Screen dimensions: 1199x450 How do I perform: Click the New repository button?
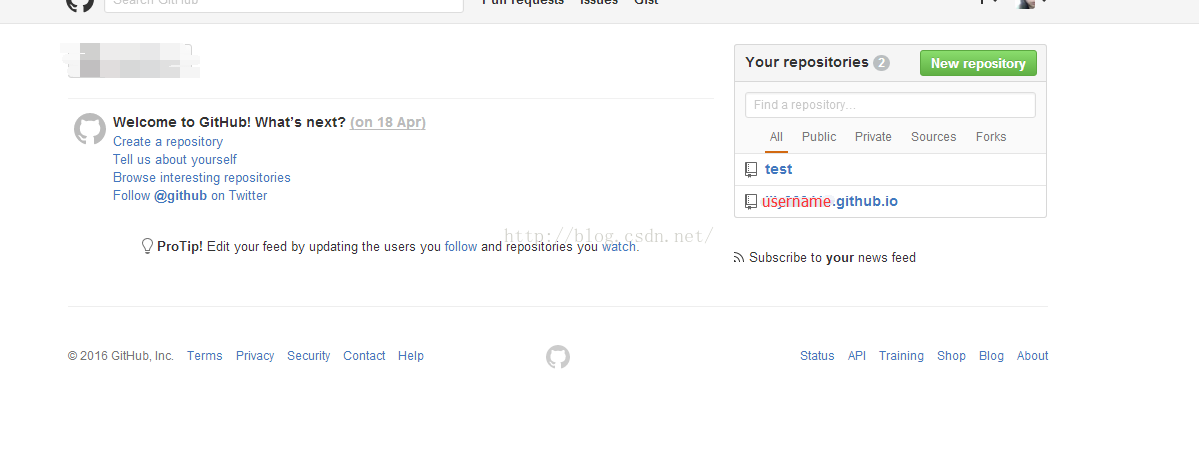(978, 64)
